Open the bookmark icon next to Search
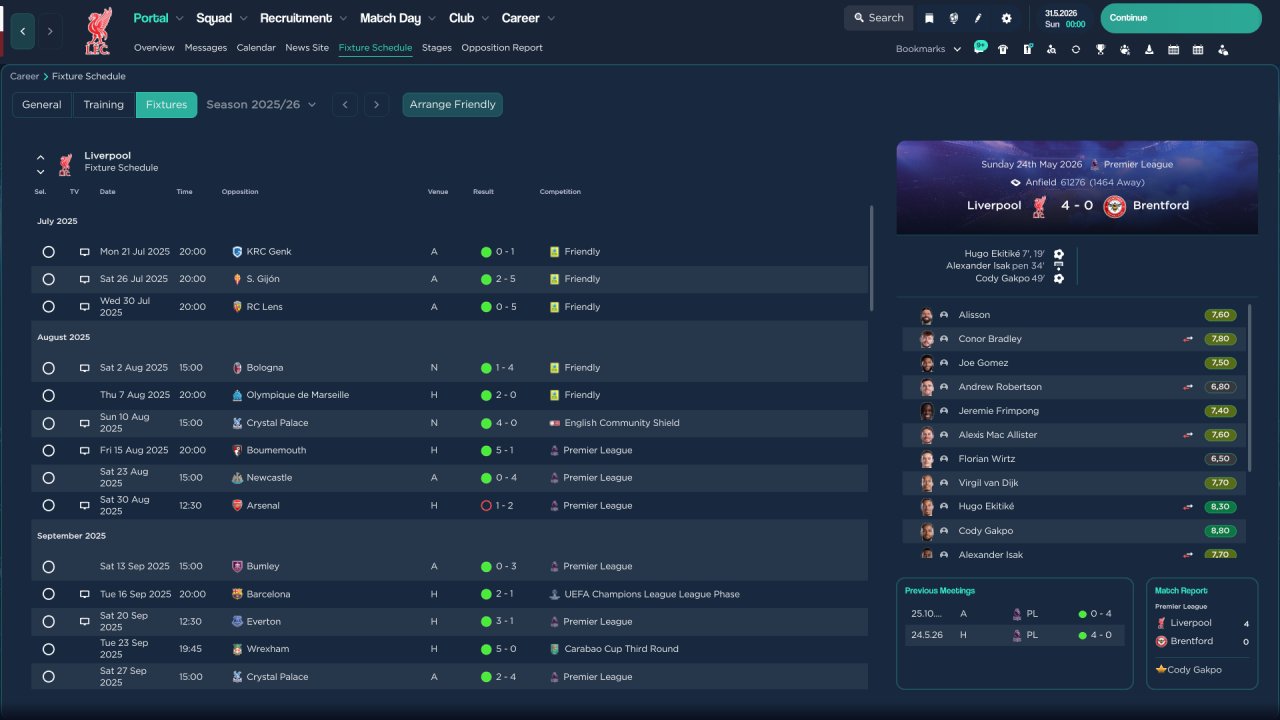1280x720 pixels. 929,18
